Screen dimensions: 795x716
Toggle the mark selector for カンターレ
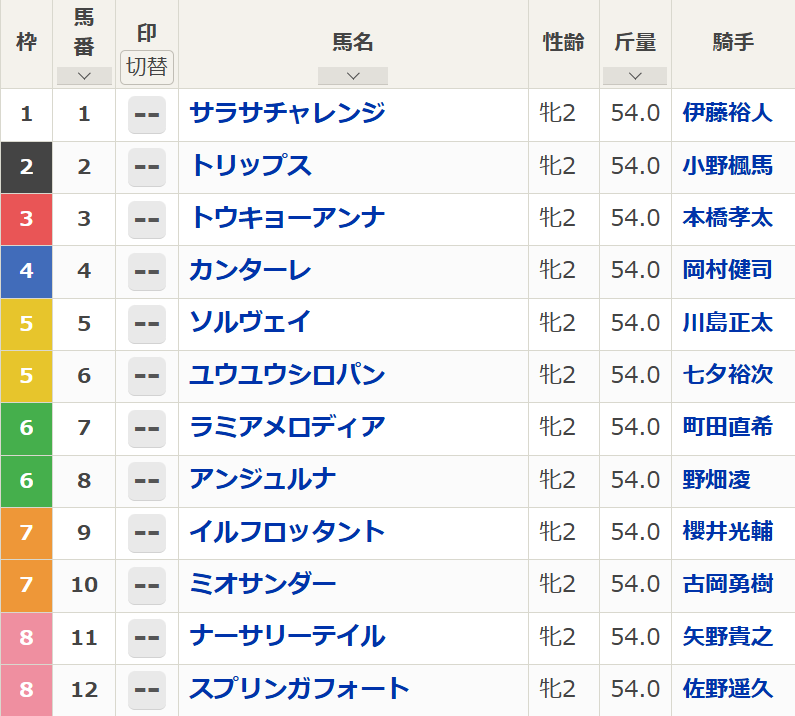click(147, 271)
